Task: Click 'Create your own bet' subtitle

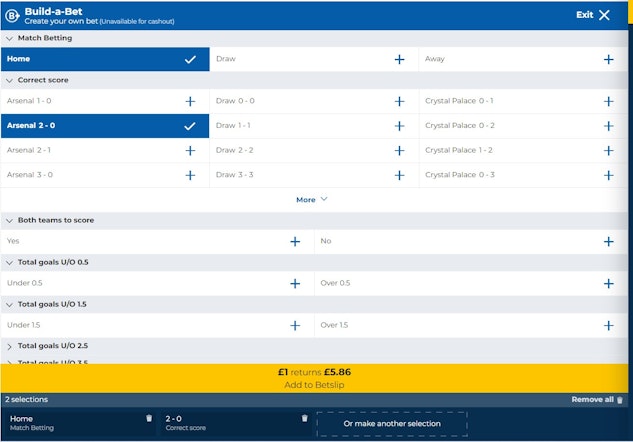Action: 61,21
